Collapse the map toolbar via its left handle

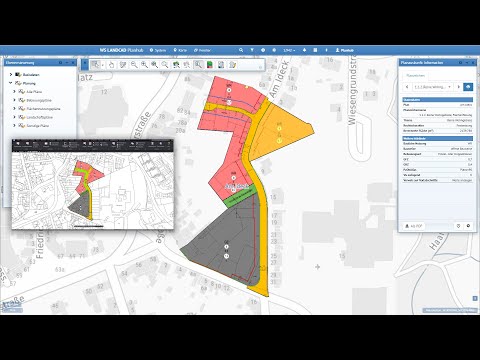(85, 65)
